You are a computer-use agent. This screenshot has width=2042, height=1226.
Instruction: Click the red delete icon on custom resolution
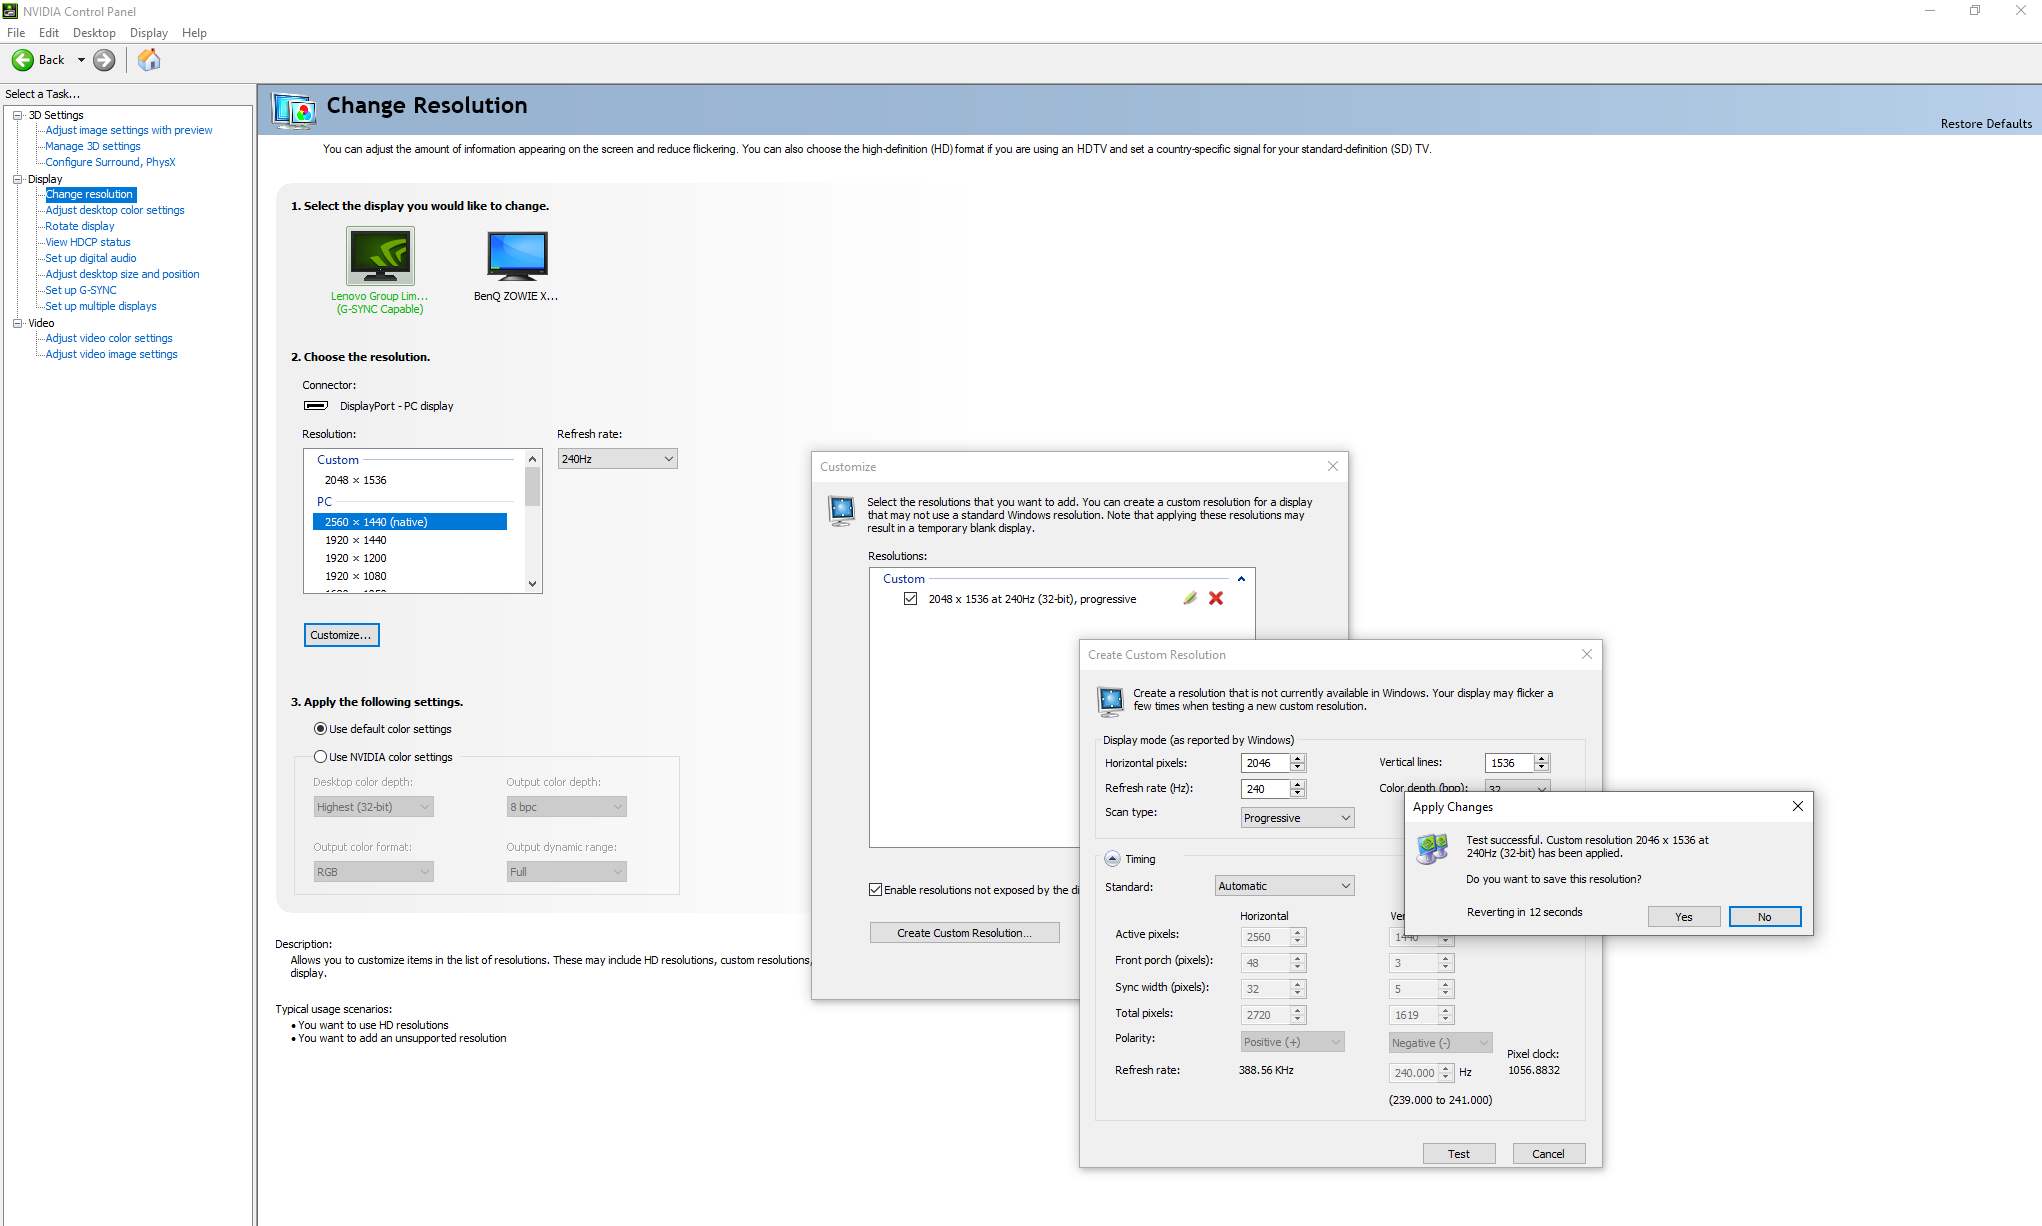(x=1216, y=598)
